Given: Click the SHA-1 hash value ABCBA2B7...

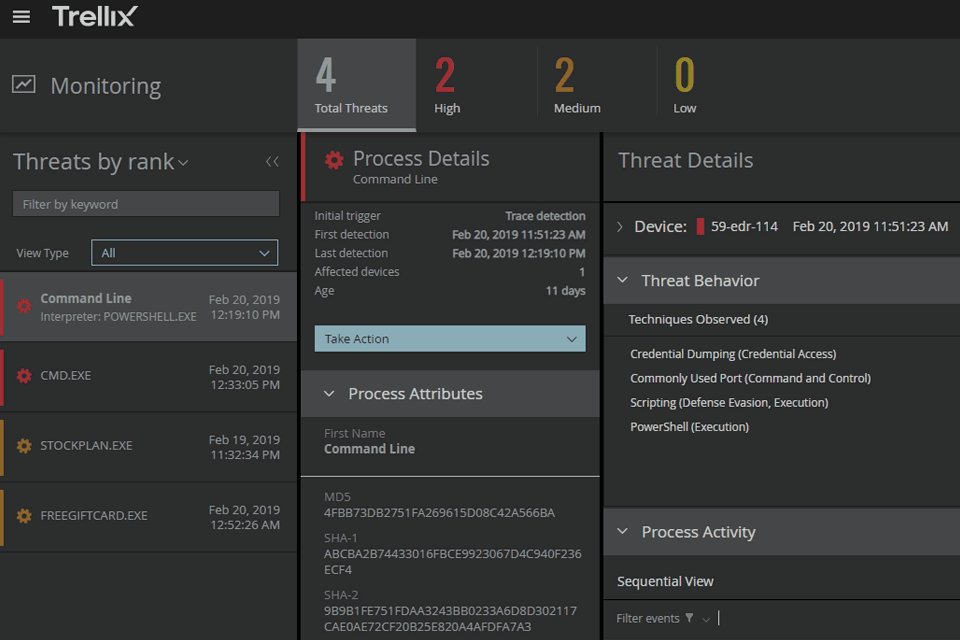Looking at the screenshot, I should pyautogui.click(x=452, y=562).
